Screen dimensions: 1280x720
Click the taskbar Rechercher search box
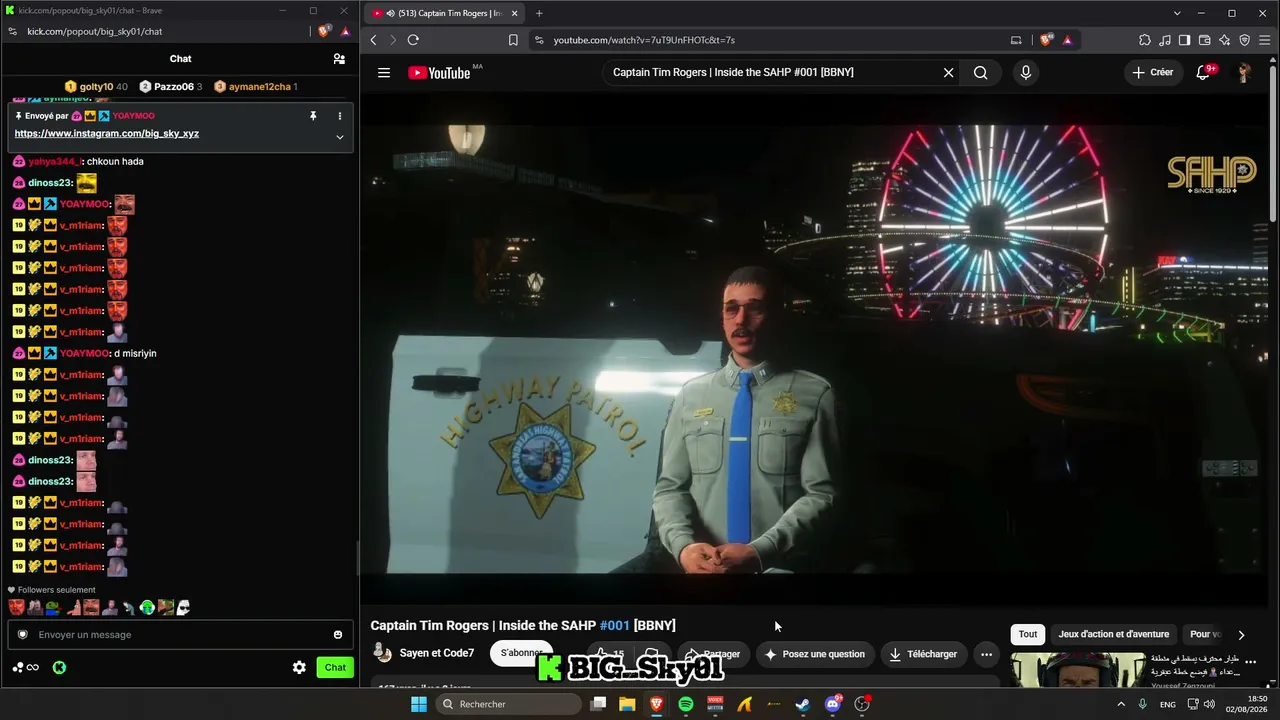509,704
